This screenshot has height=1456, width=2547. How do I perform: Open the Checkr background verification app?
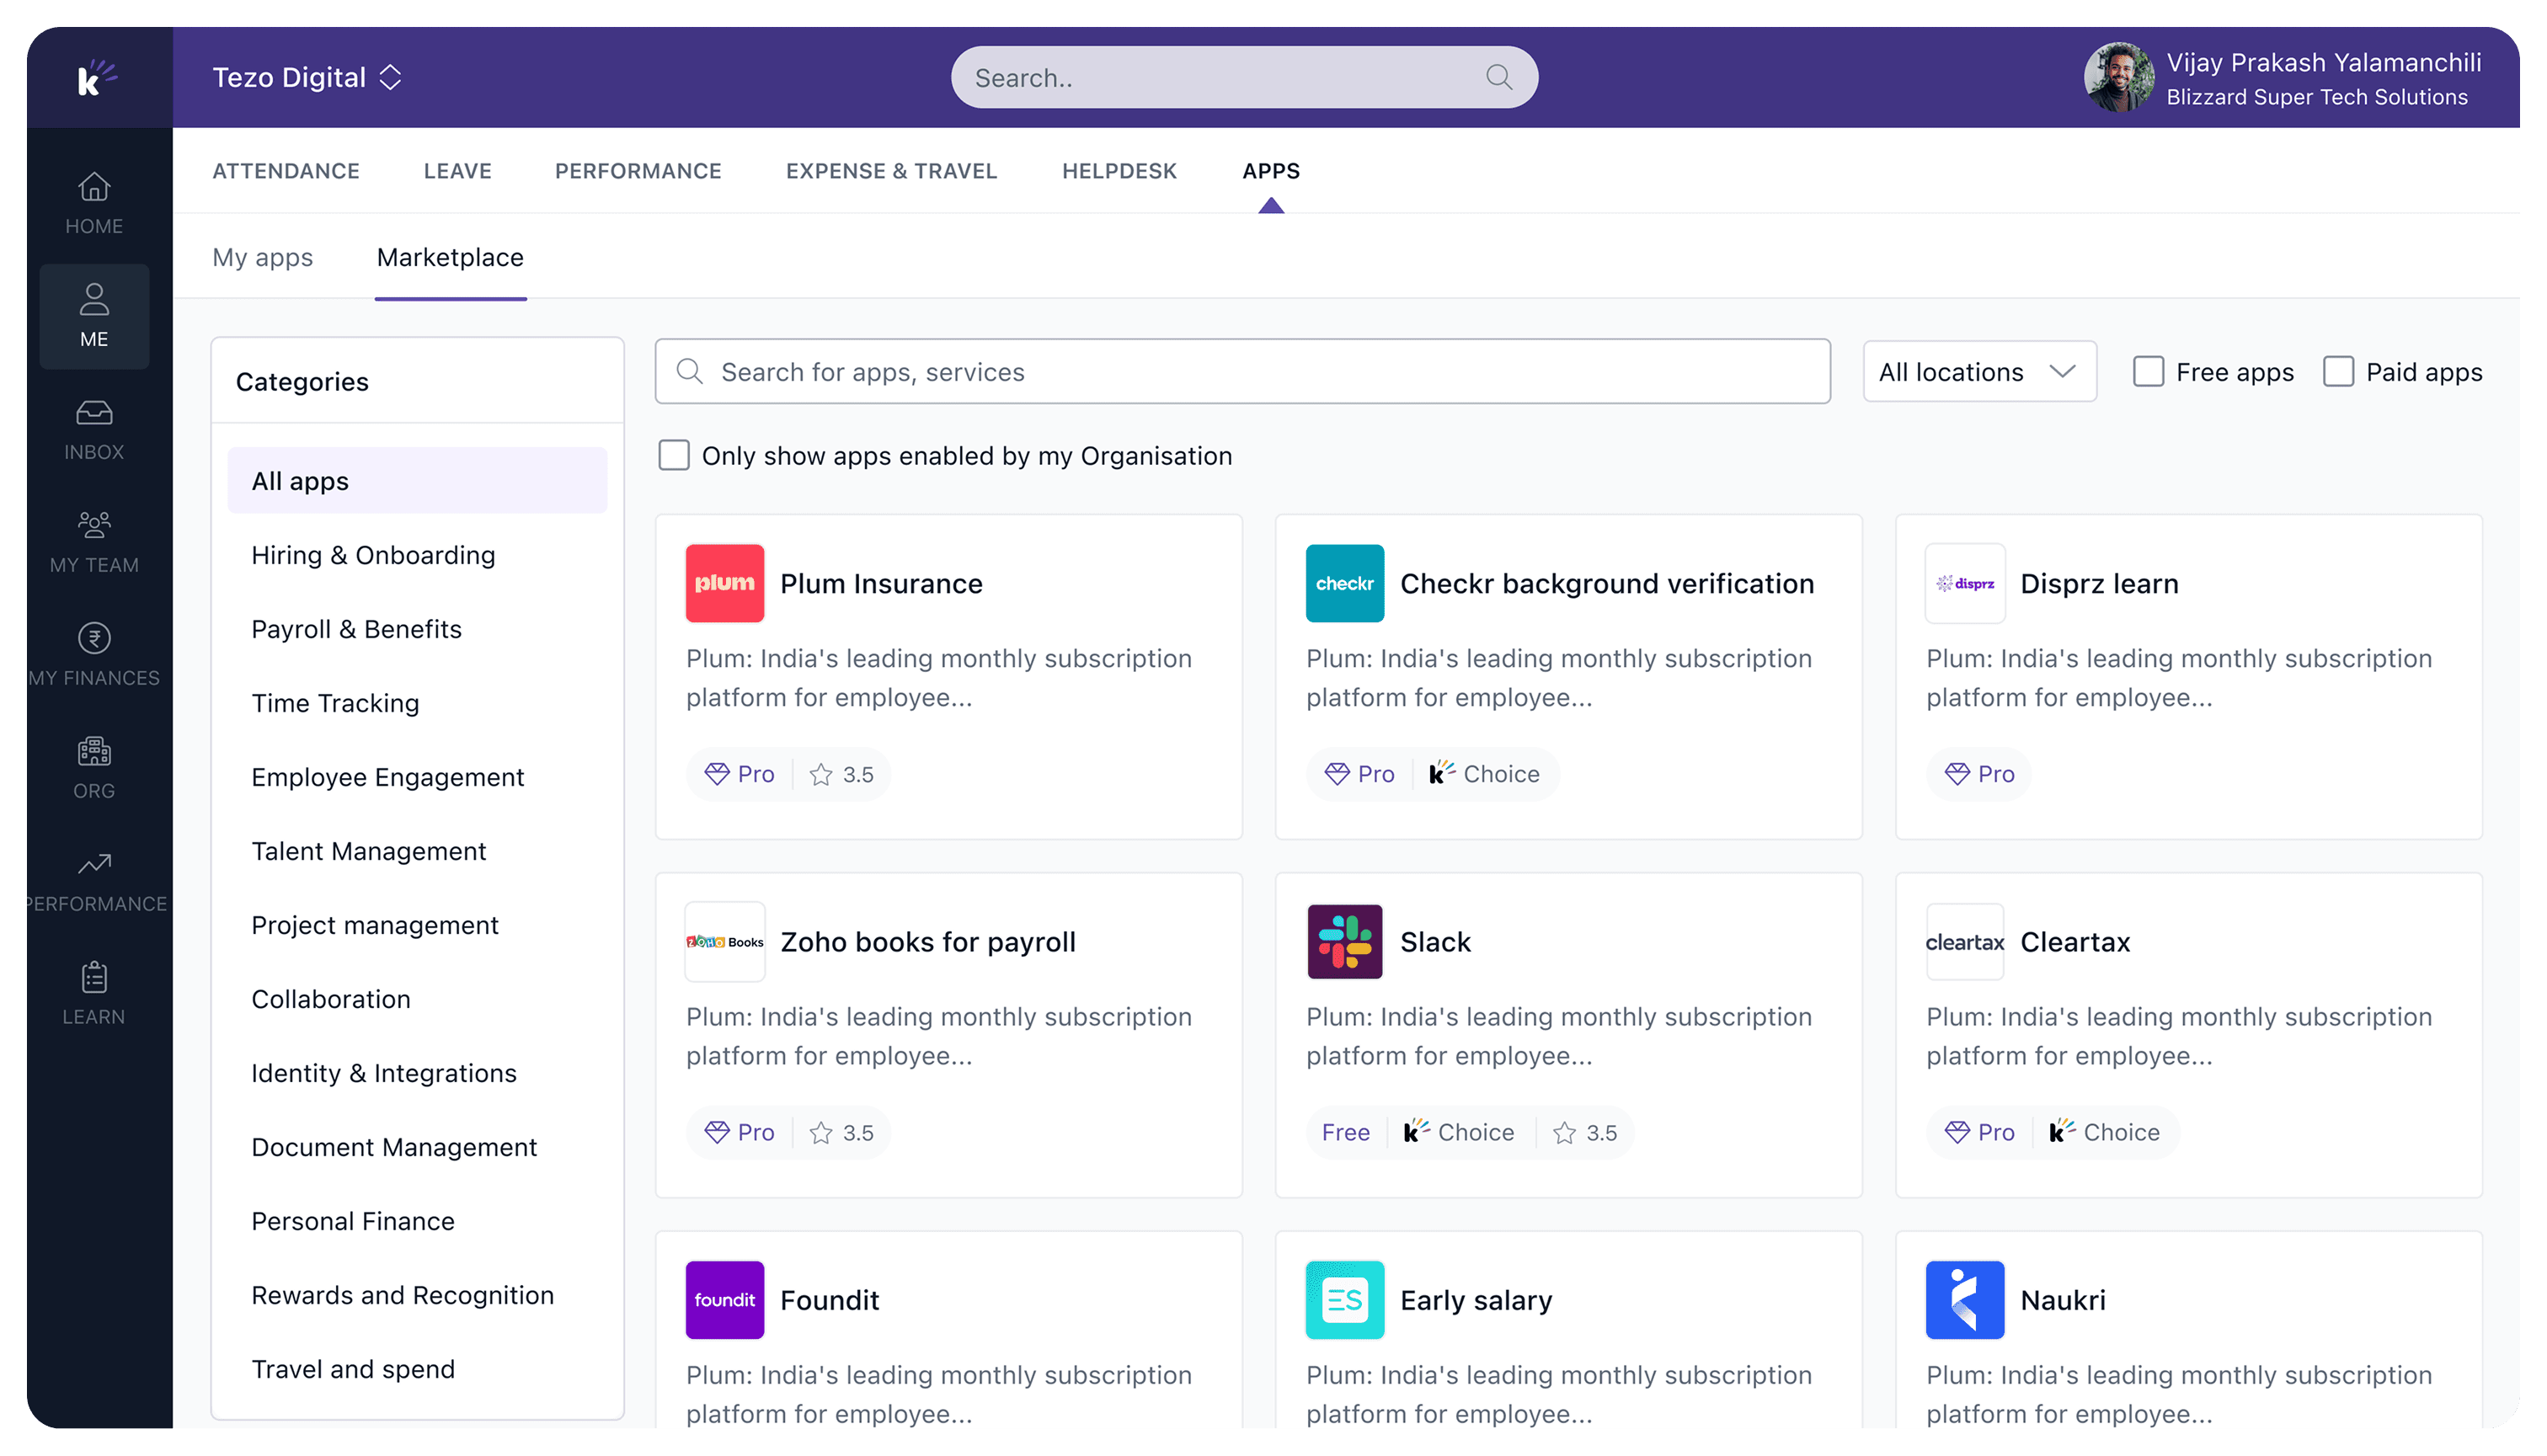[1606, 584]
